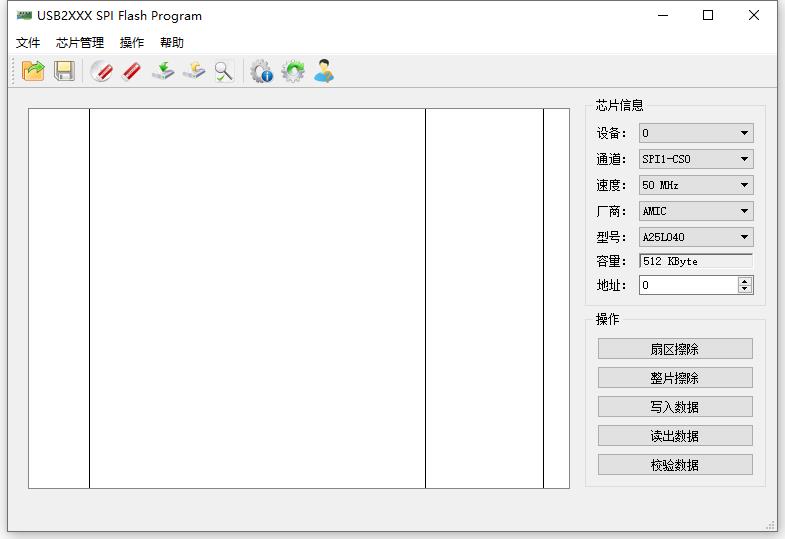Click the verify data magnifier icon
Screen dimensions: 785x539
pyautogui.click(x=224, y=71)
